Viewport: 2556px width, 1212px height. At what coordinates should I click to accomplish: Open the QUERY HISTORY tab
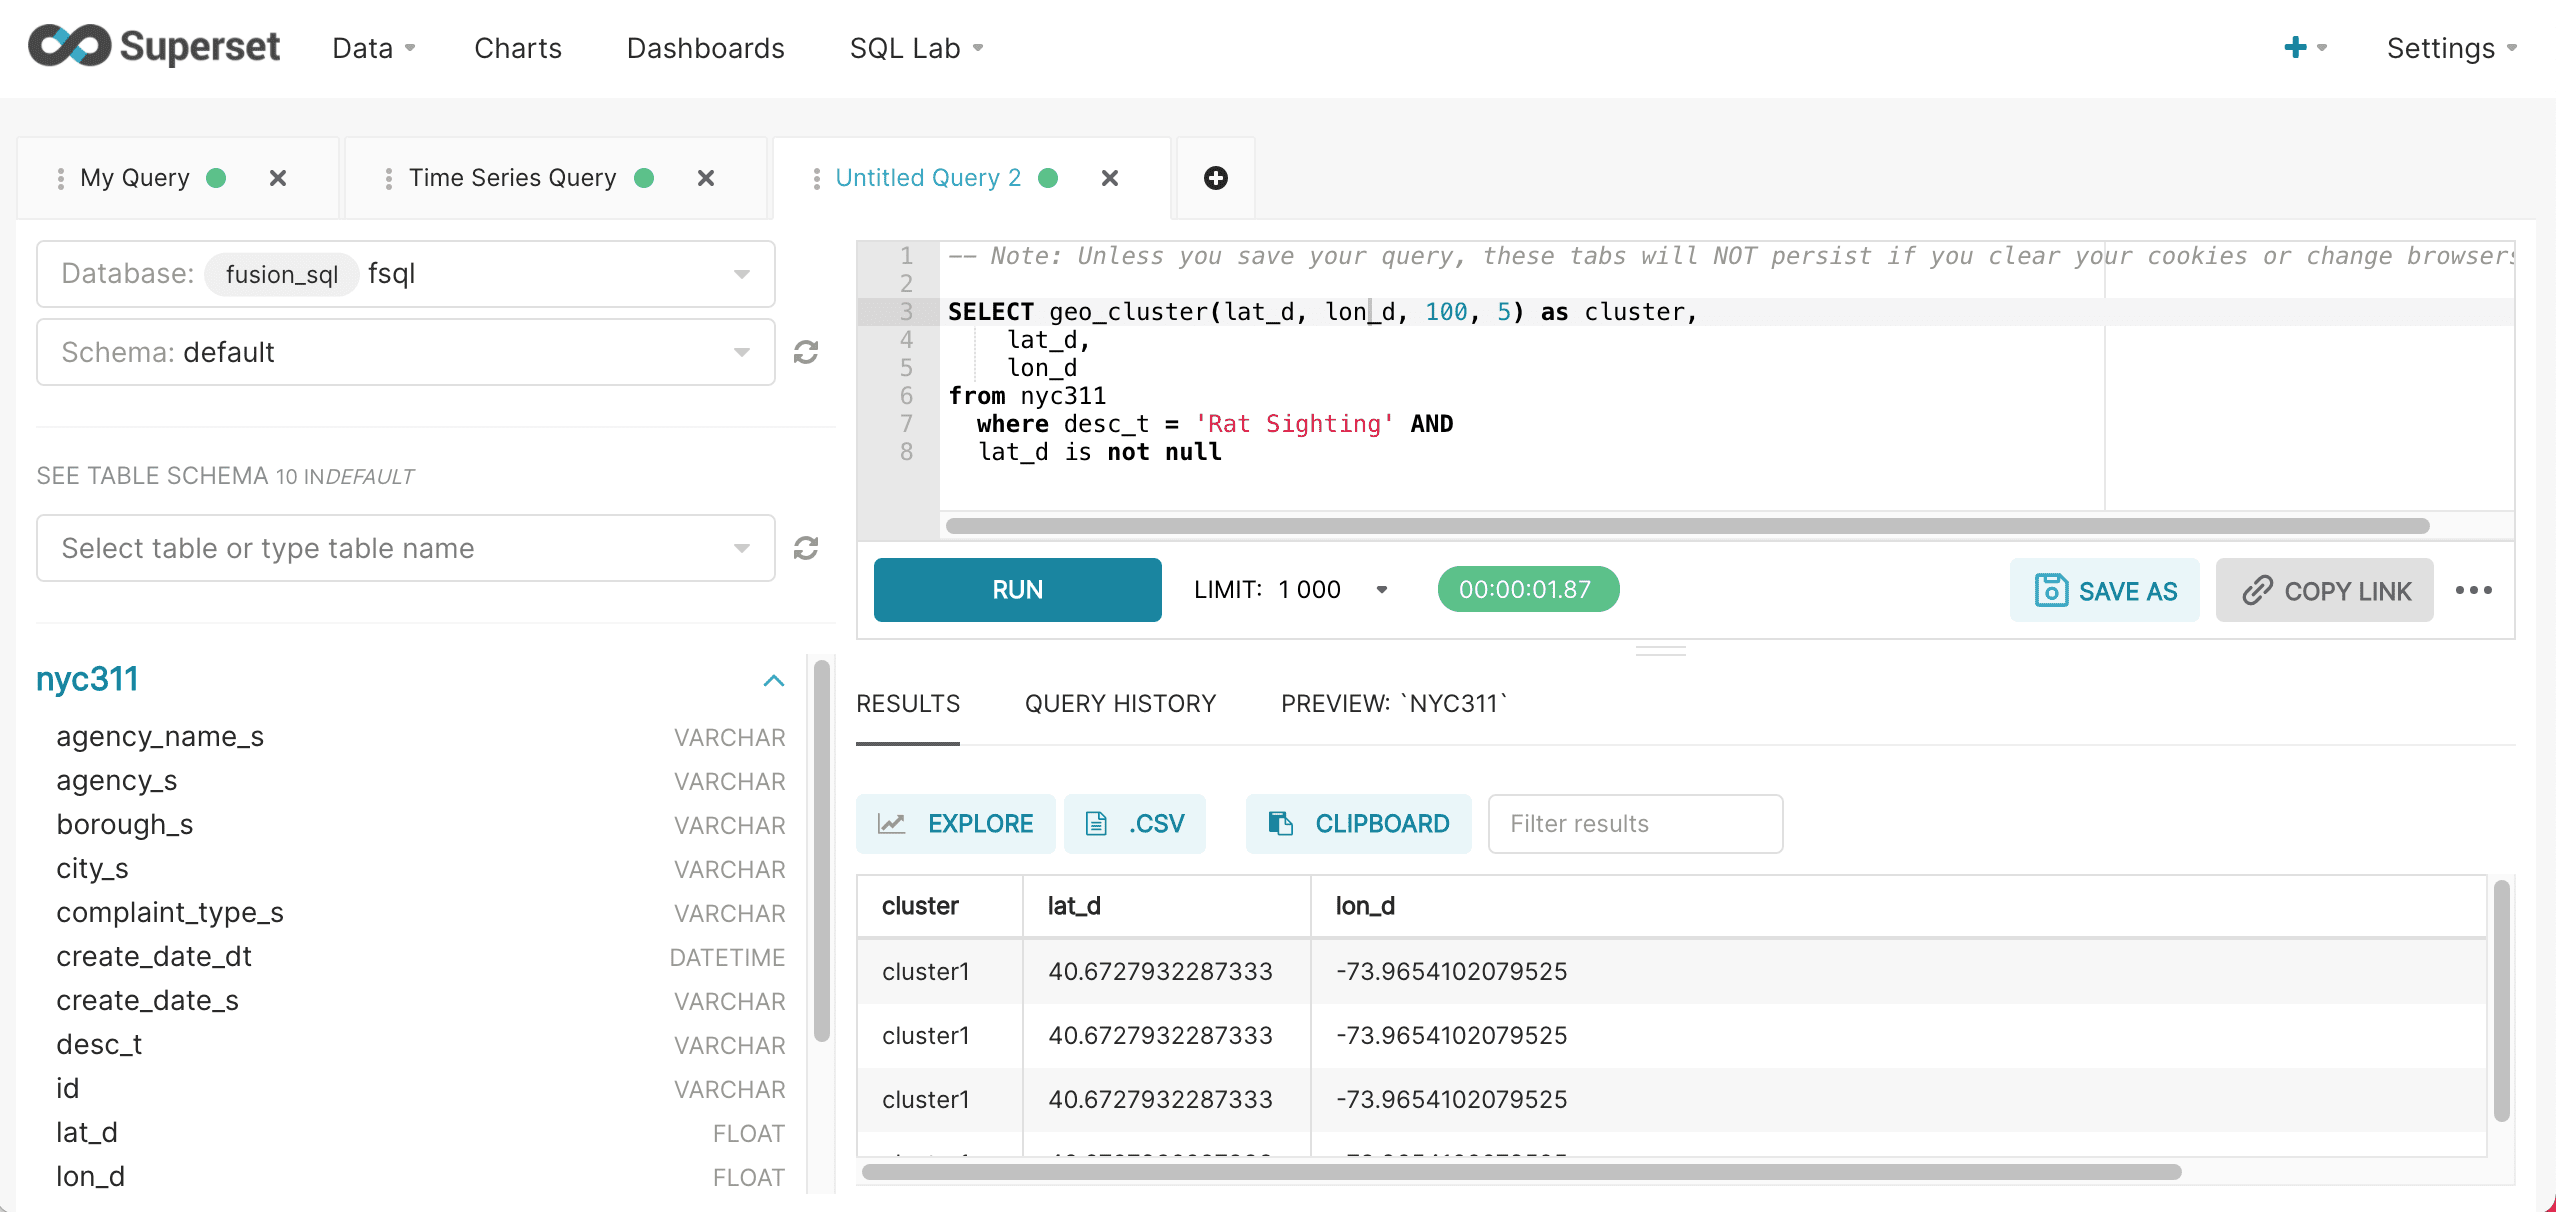point(1120,704)
